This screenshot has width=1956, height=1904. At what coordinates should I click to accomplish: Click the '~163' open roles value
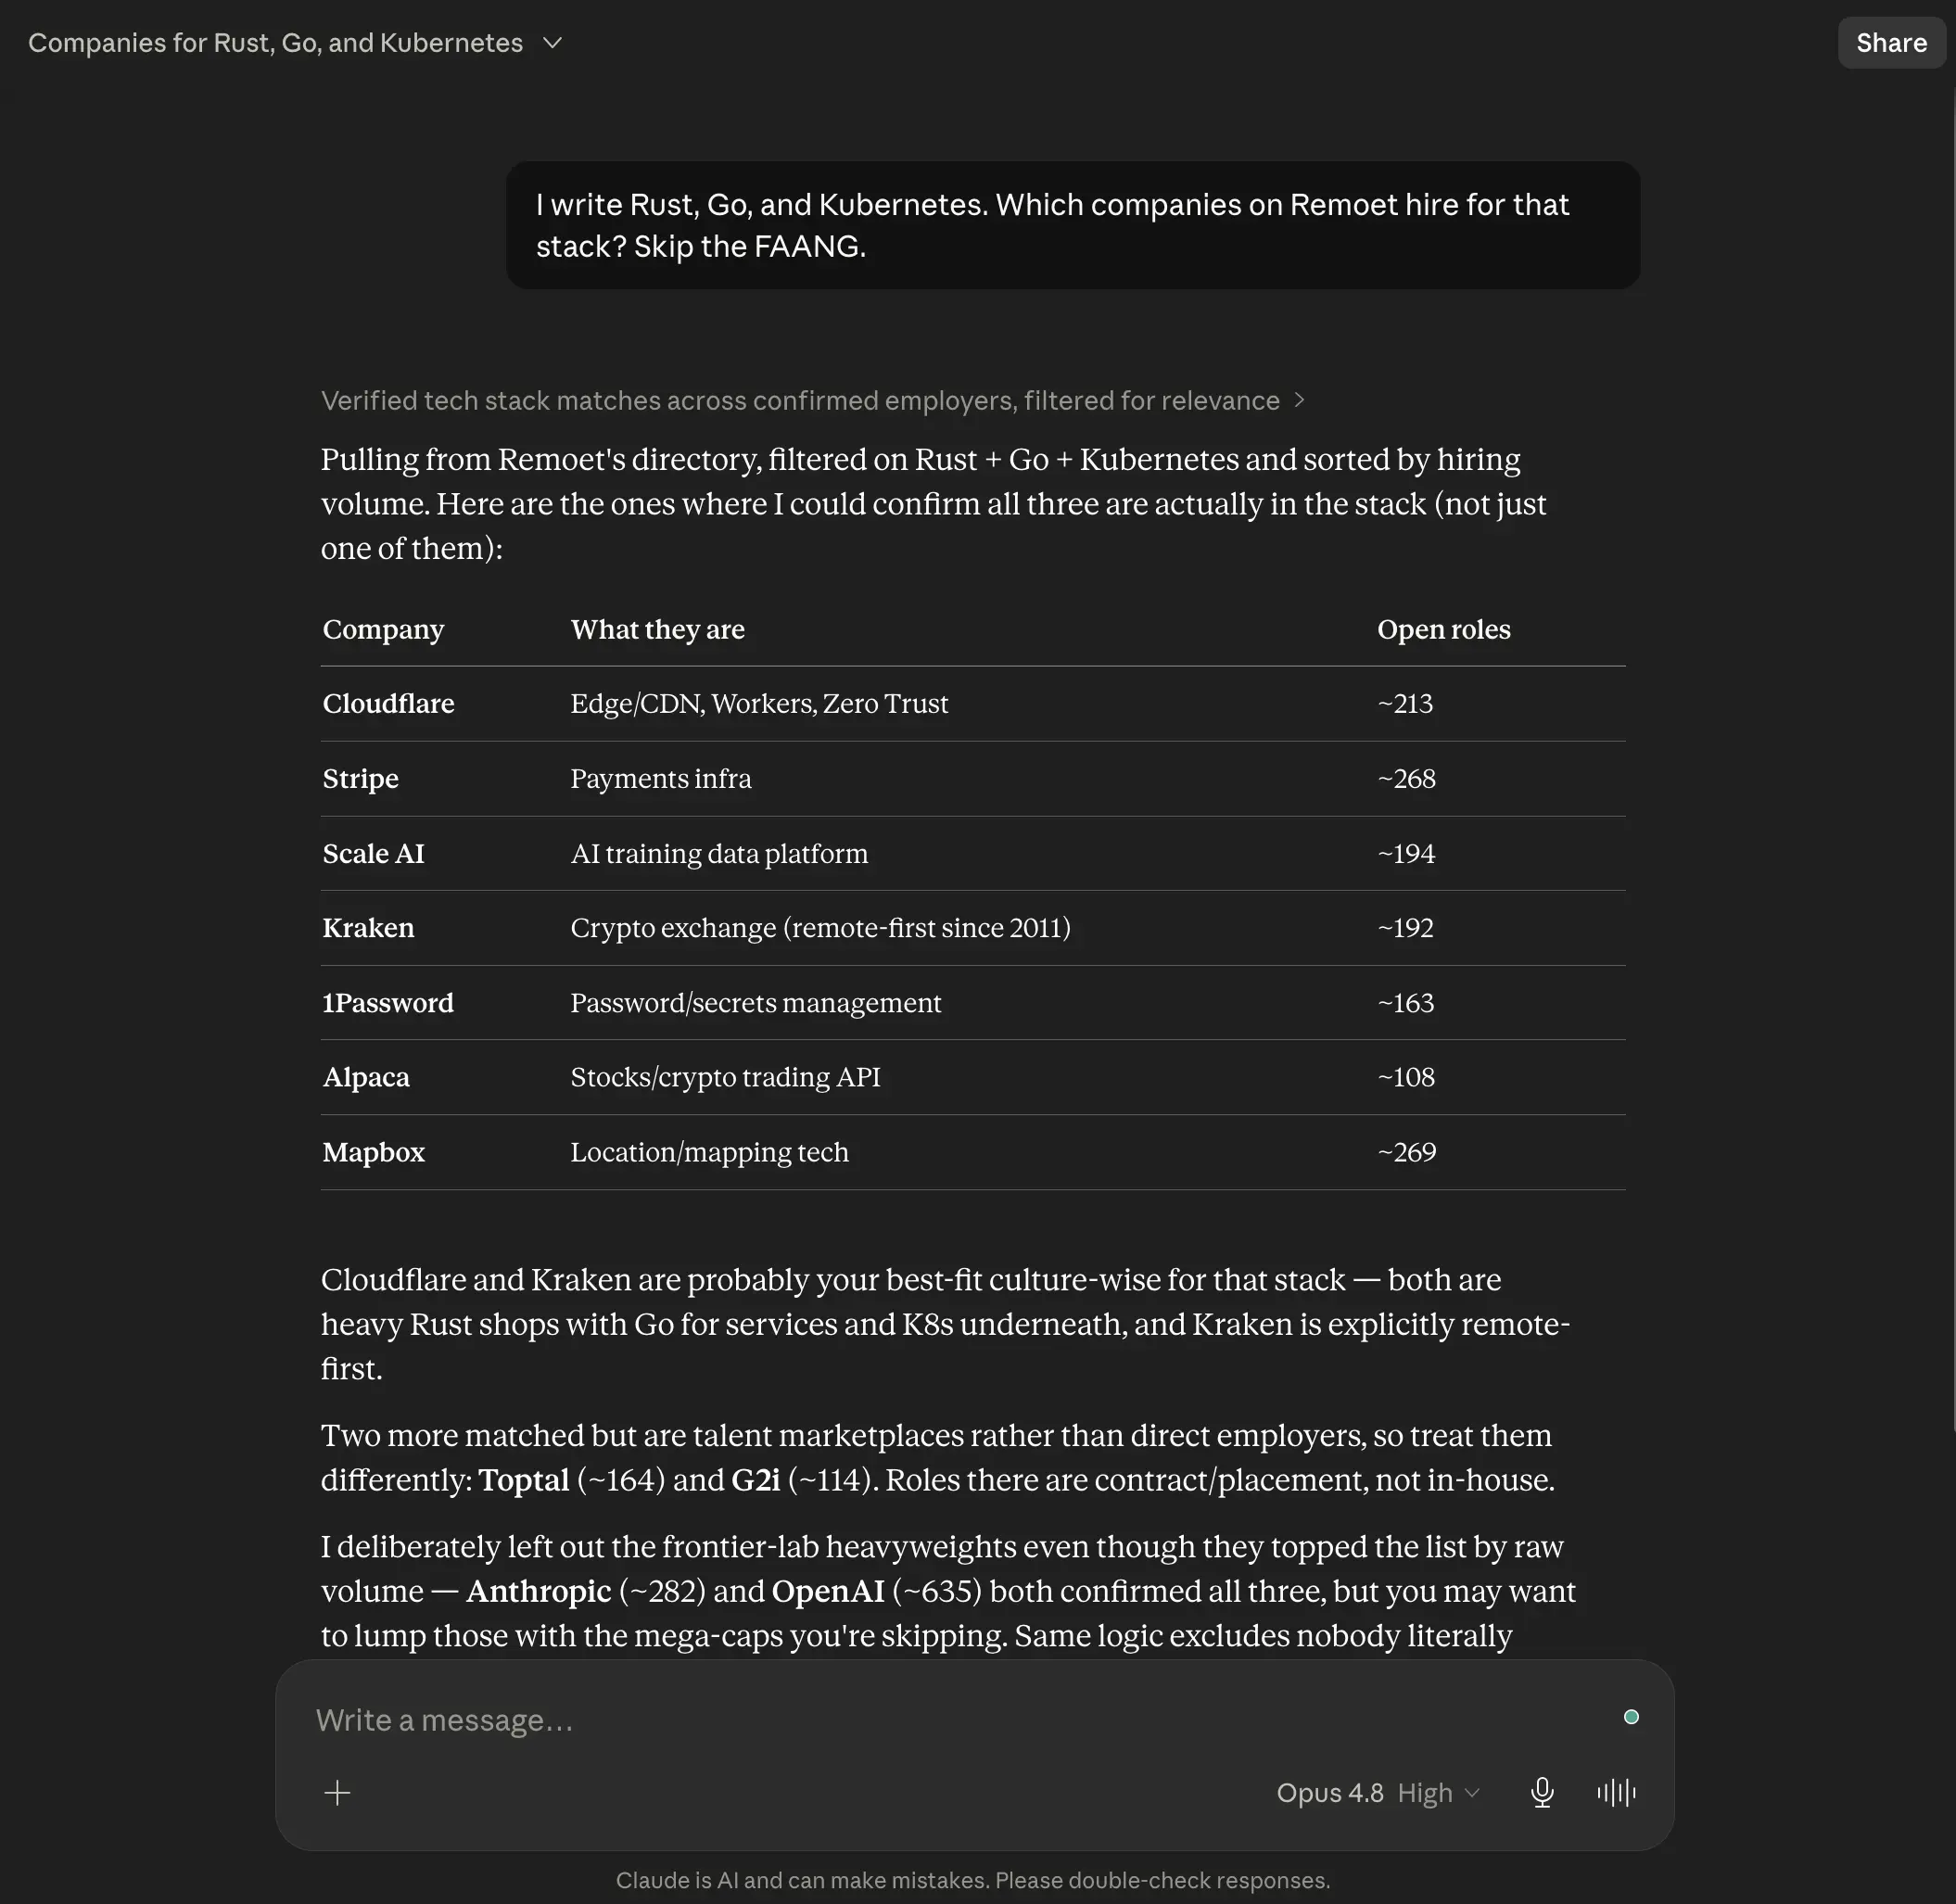tap(1405, 1002)
